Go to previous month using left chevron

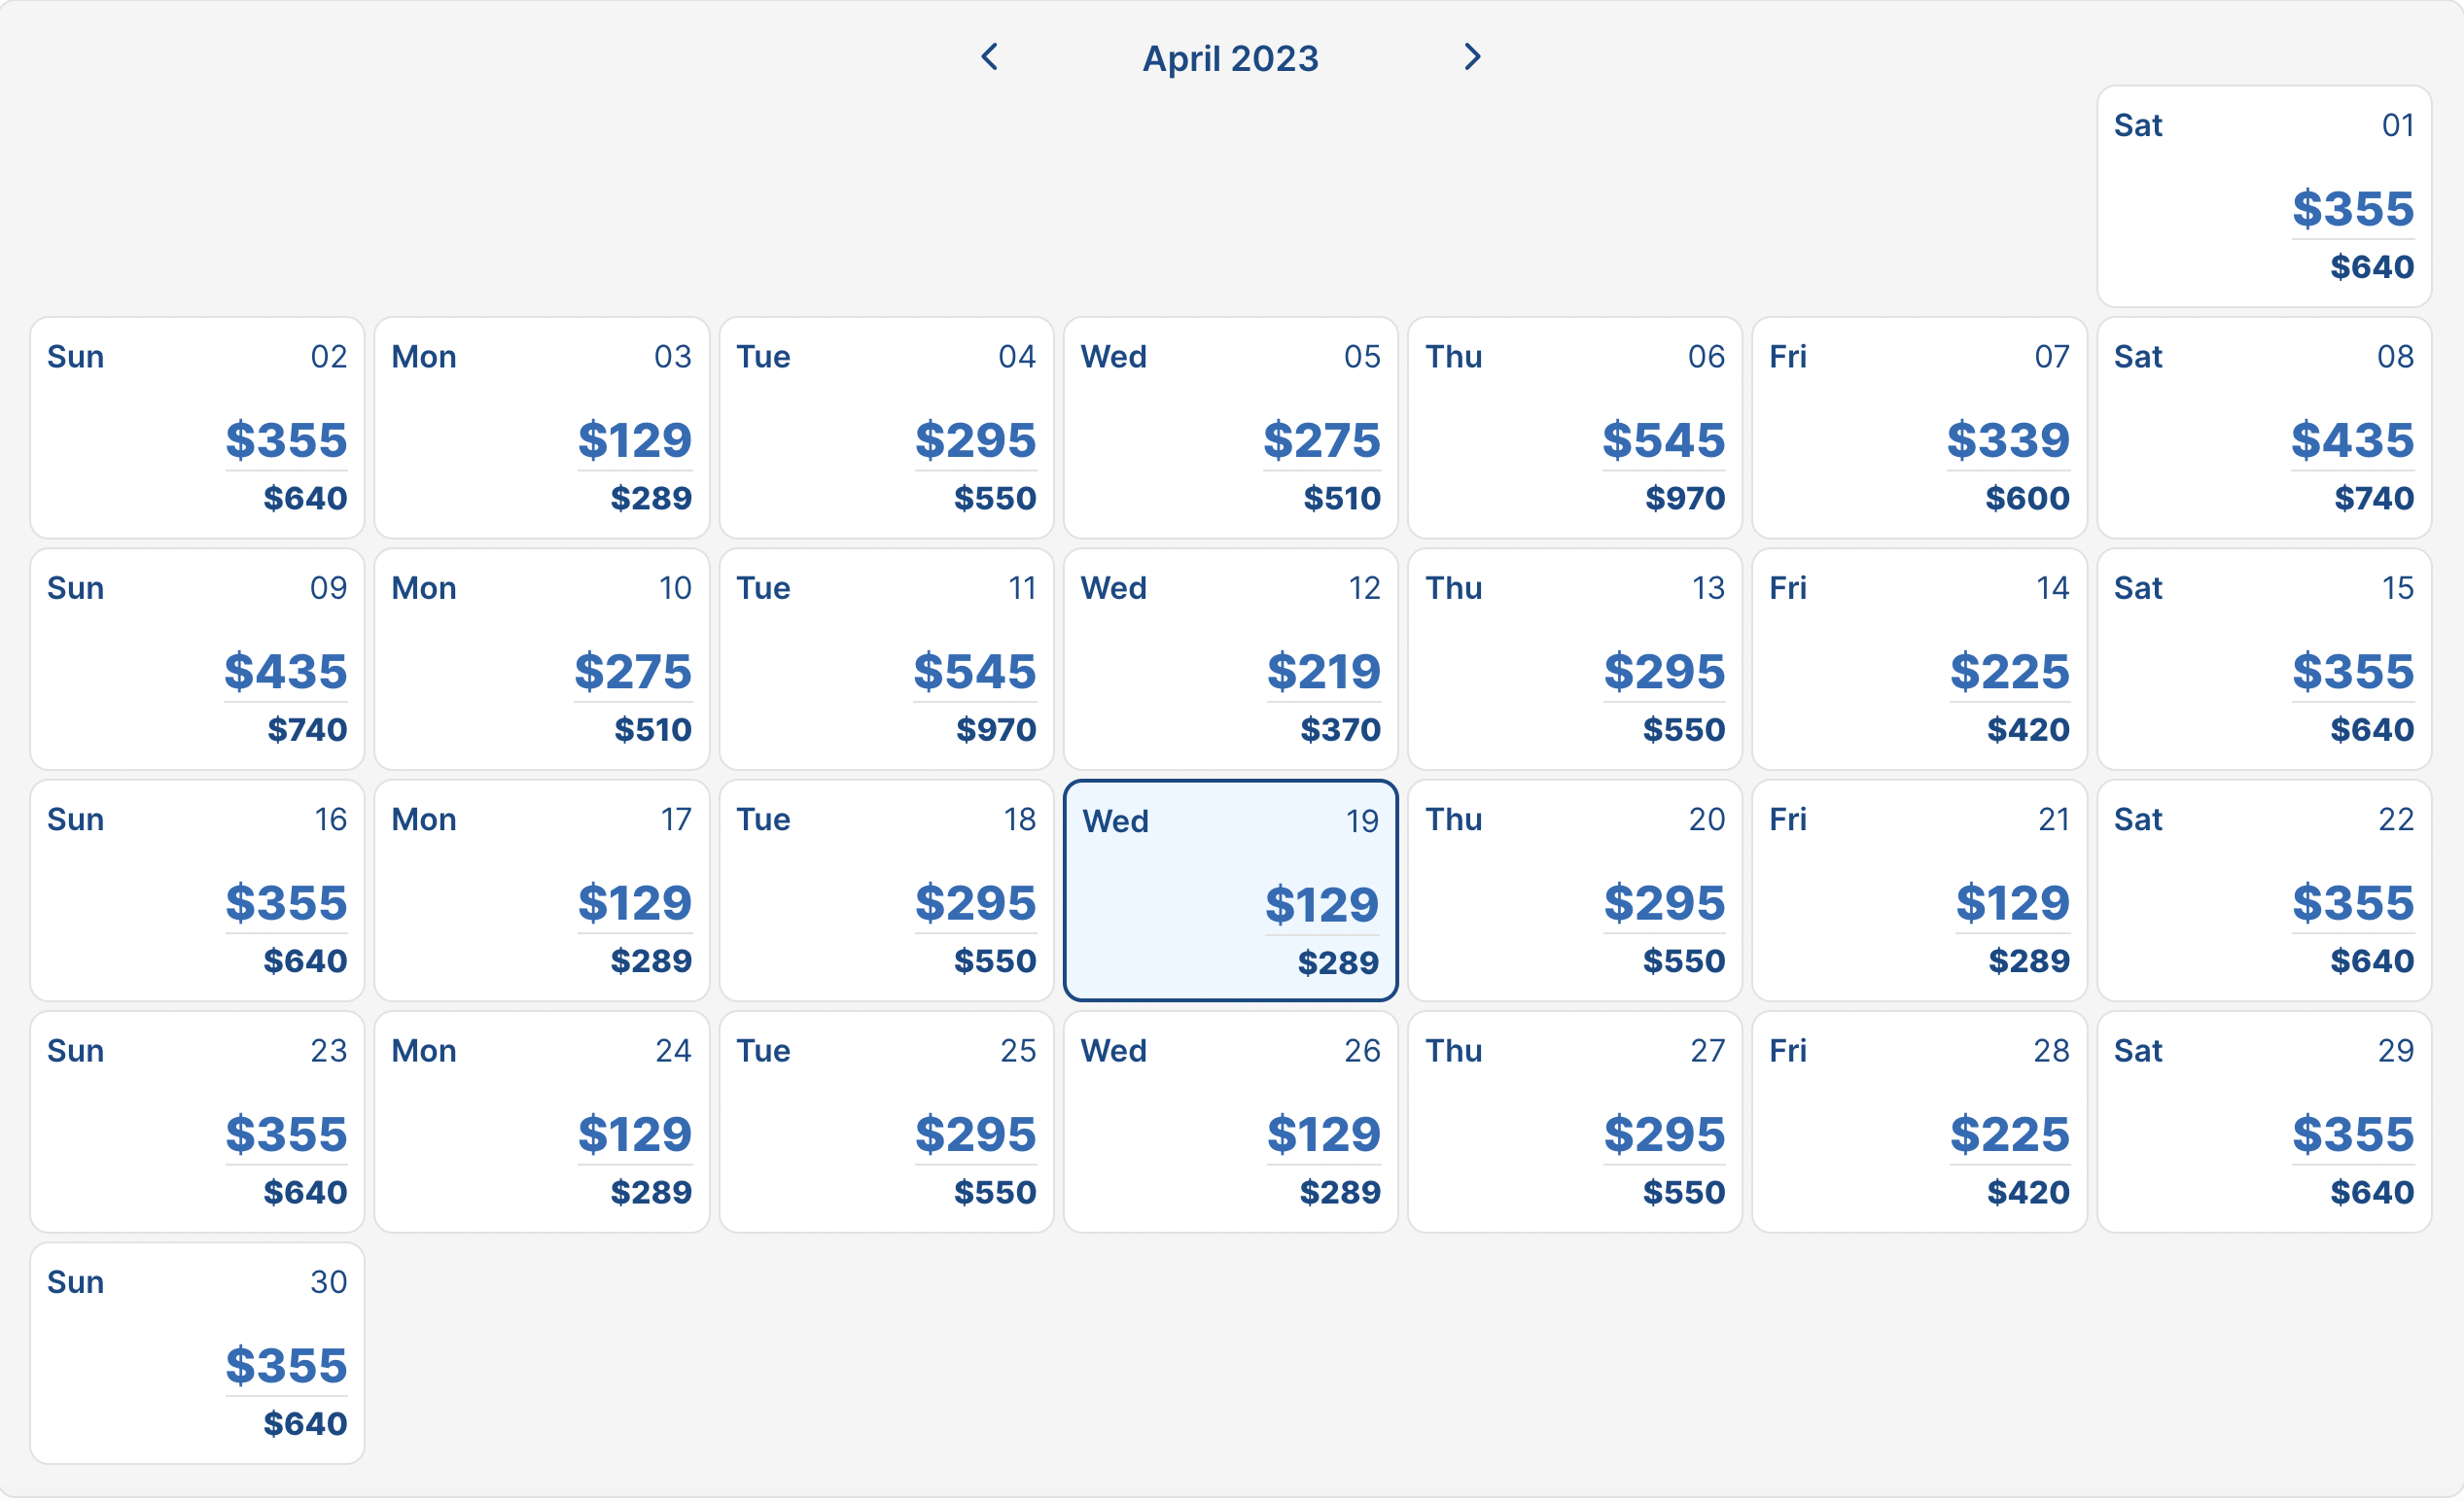pyautogui.click(x=989, y=57)
